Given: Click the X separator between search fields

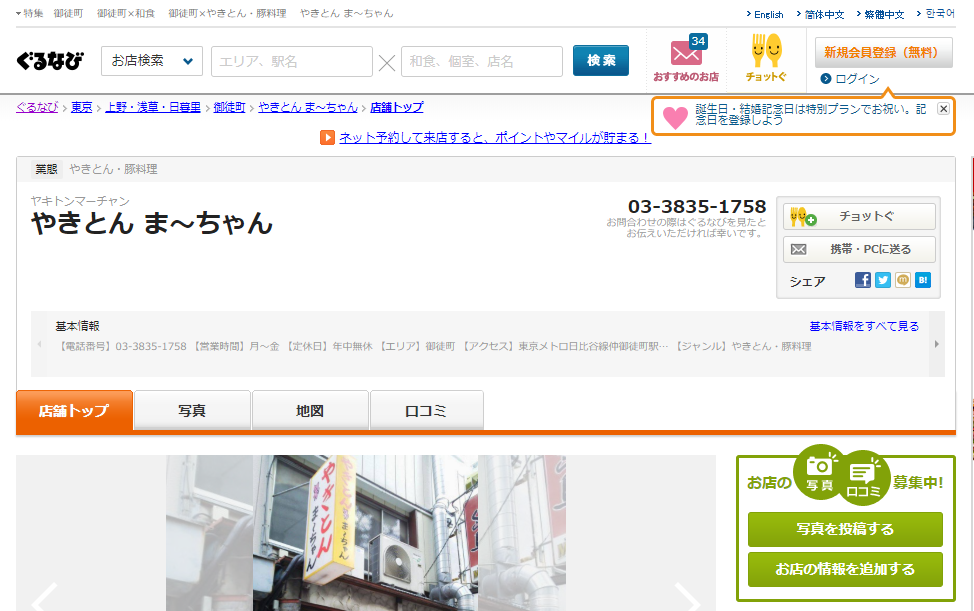Looking at the screenshot, I should (x=387, y=62).
